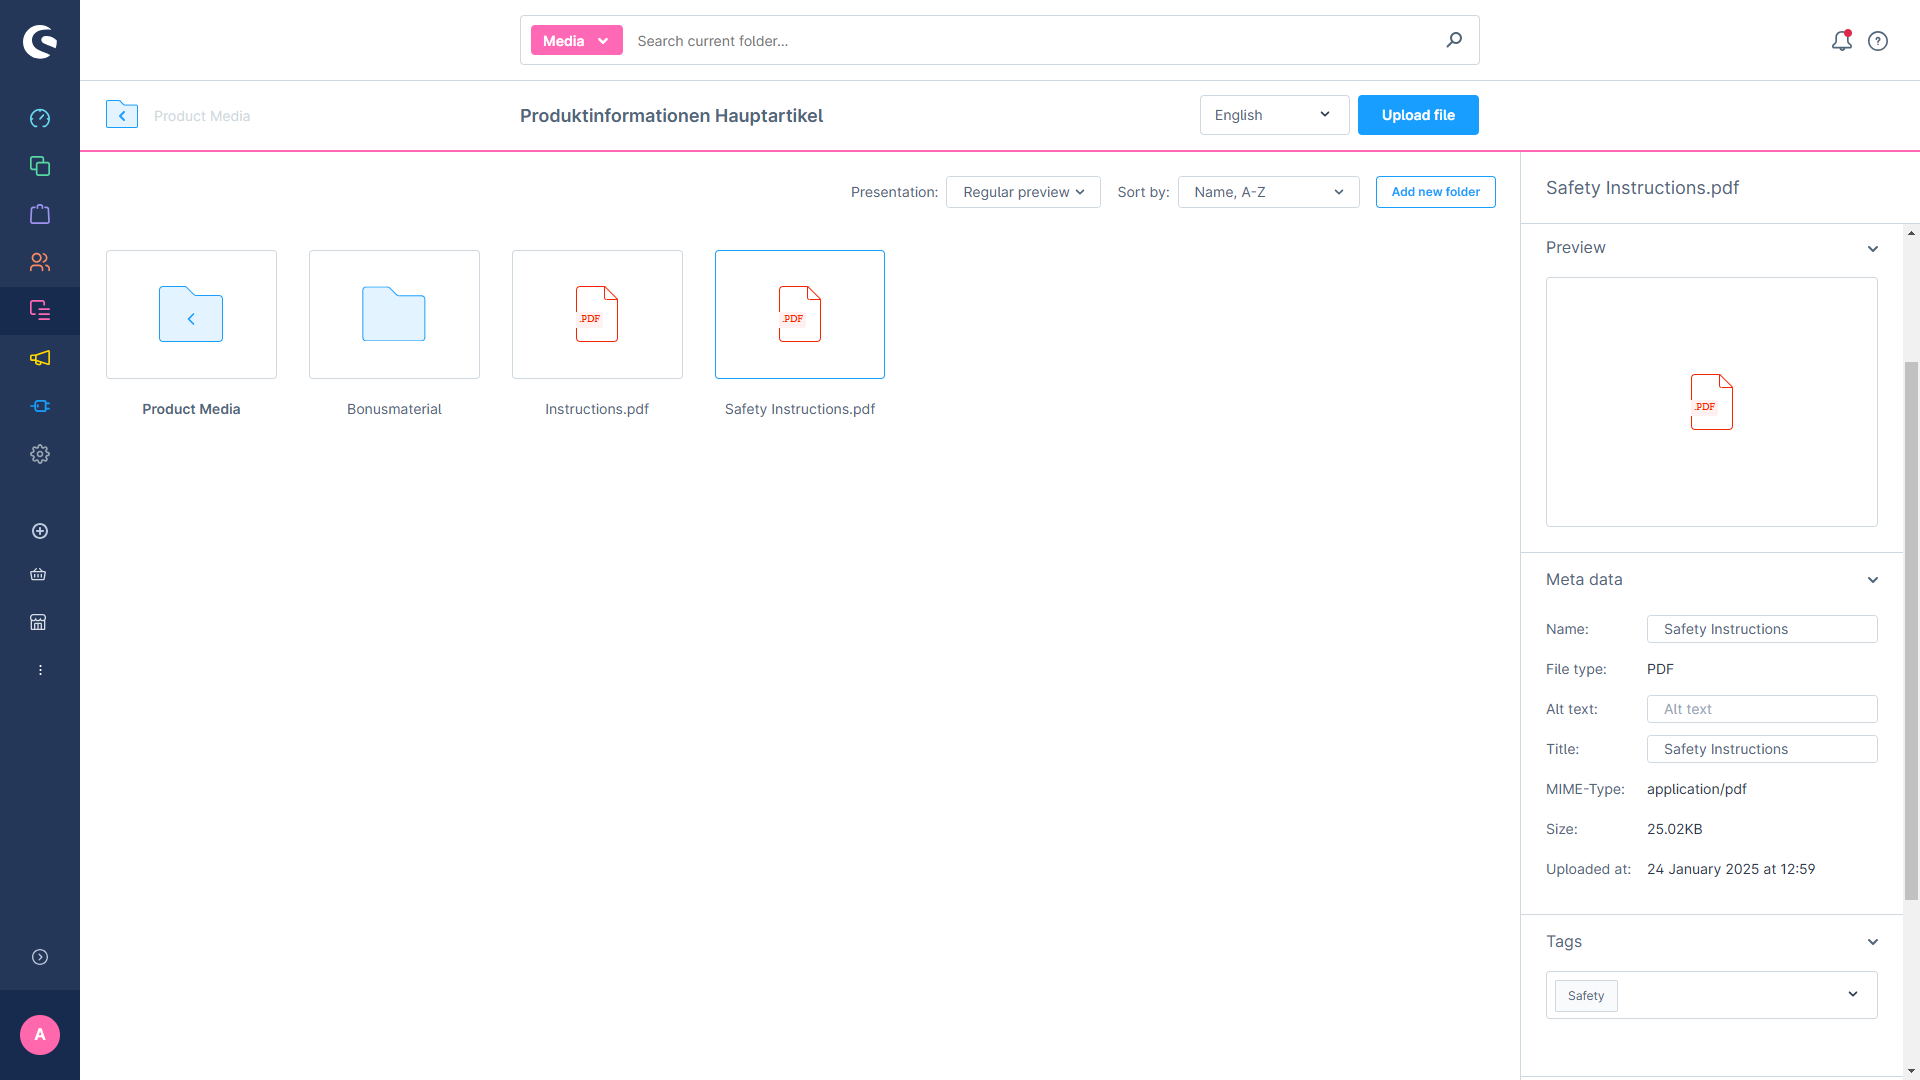Click the 25.02KB size value
Image resolution: width=1920 pixels, height=1080 pixels.
[x=1674, y=829]
